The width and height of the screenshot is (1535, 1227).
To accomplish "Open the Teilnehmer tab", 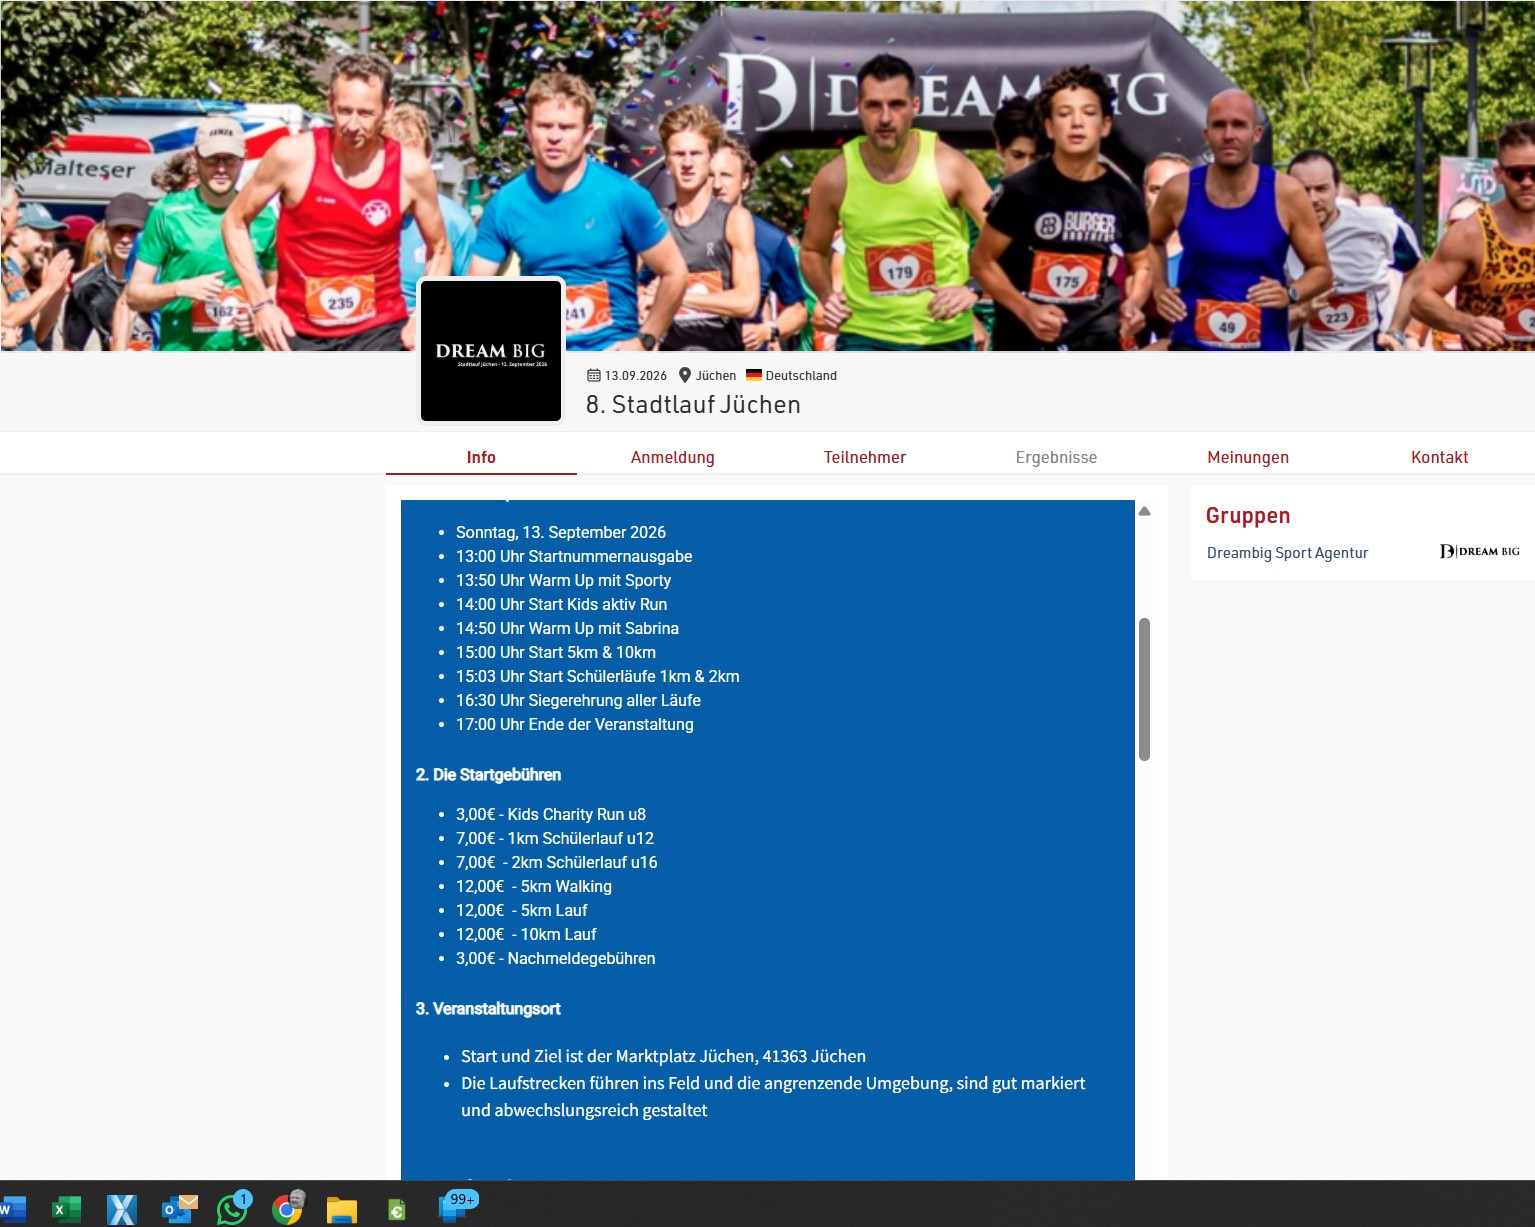I will click(x=864, y=457).
